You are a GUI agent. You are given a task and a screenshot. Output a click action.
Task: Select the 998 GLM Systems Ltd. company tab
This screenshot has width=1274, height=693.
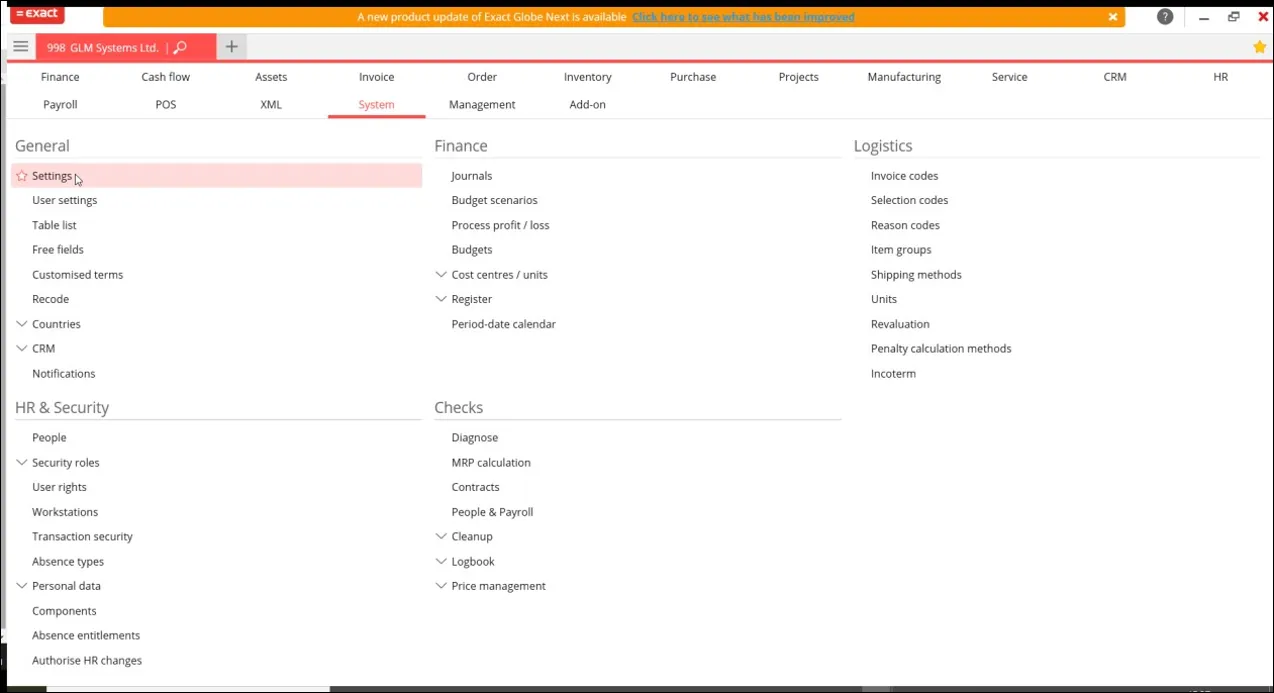103,46
